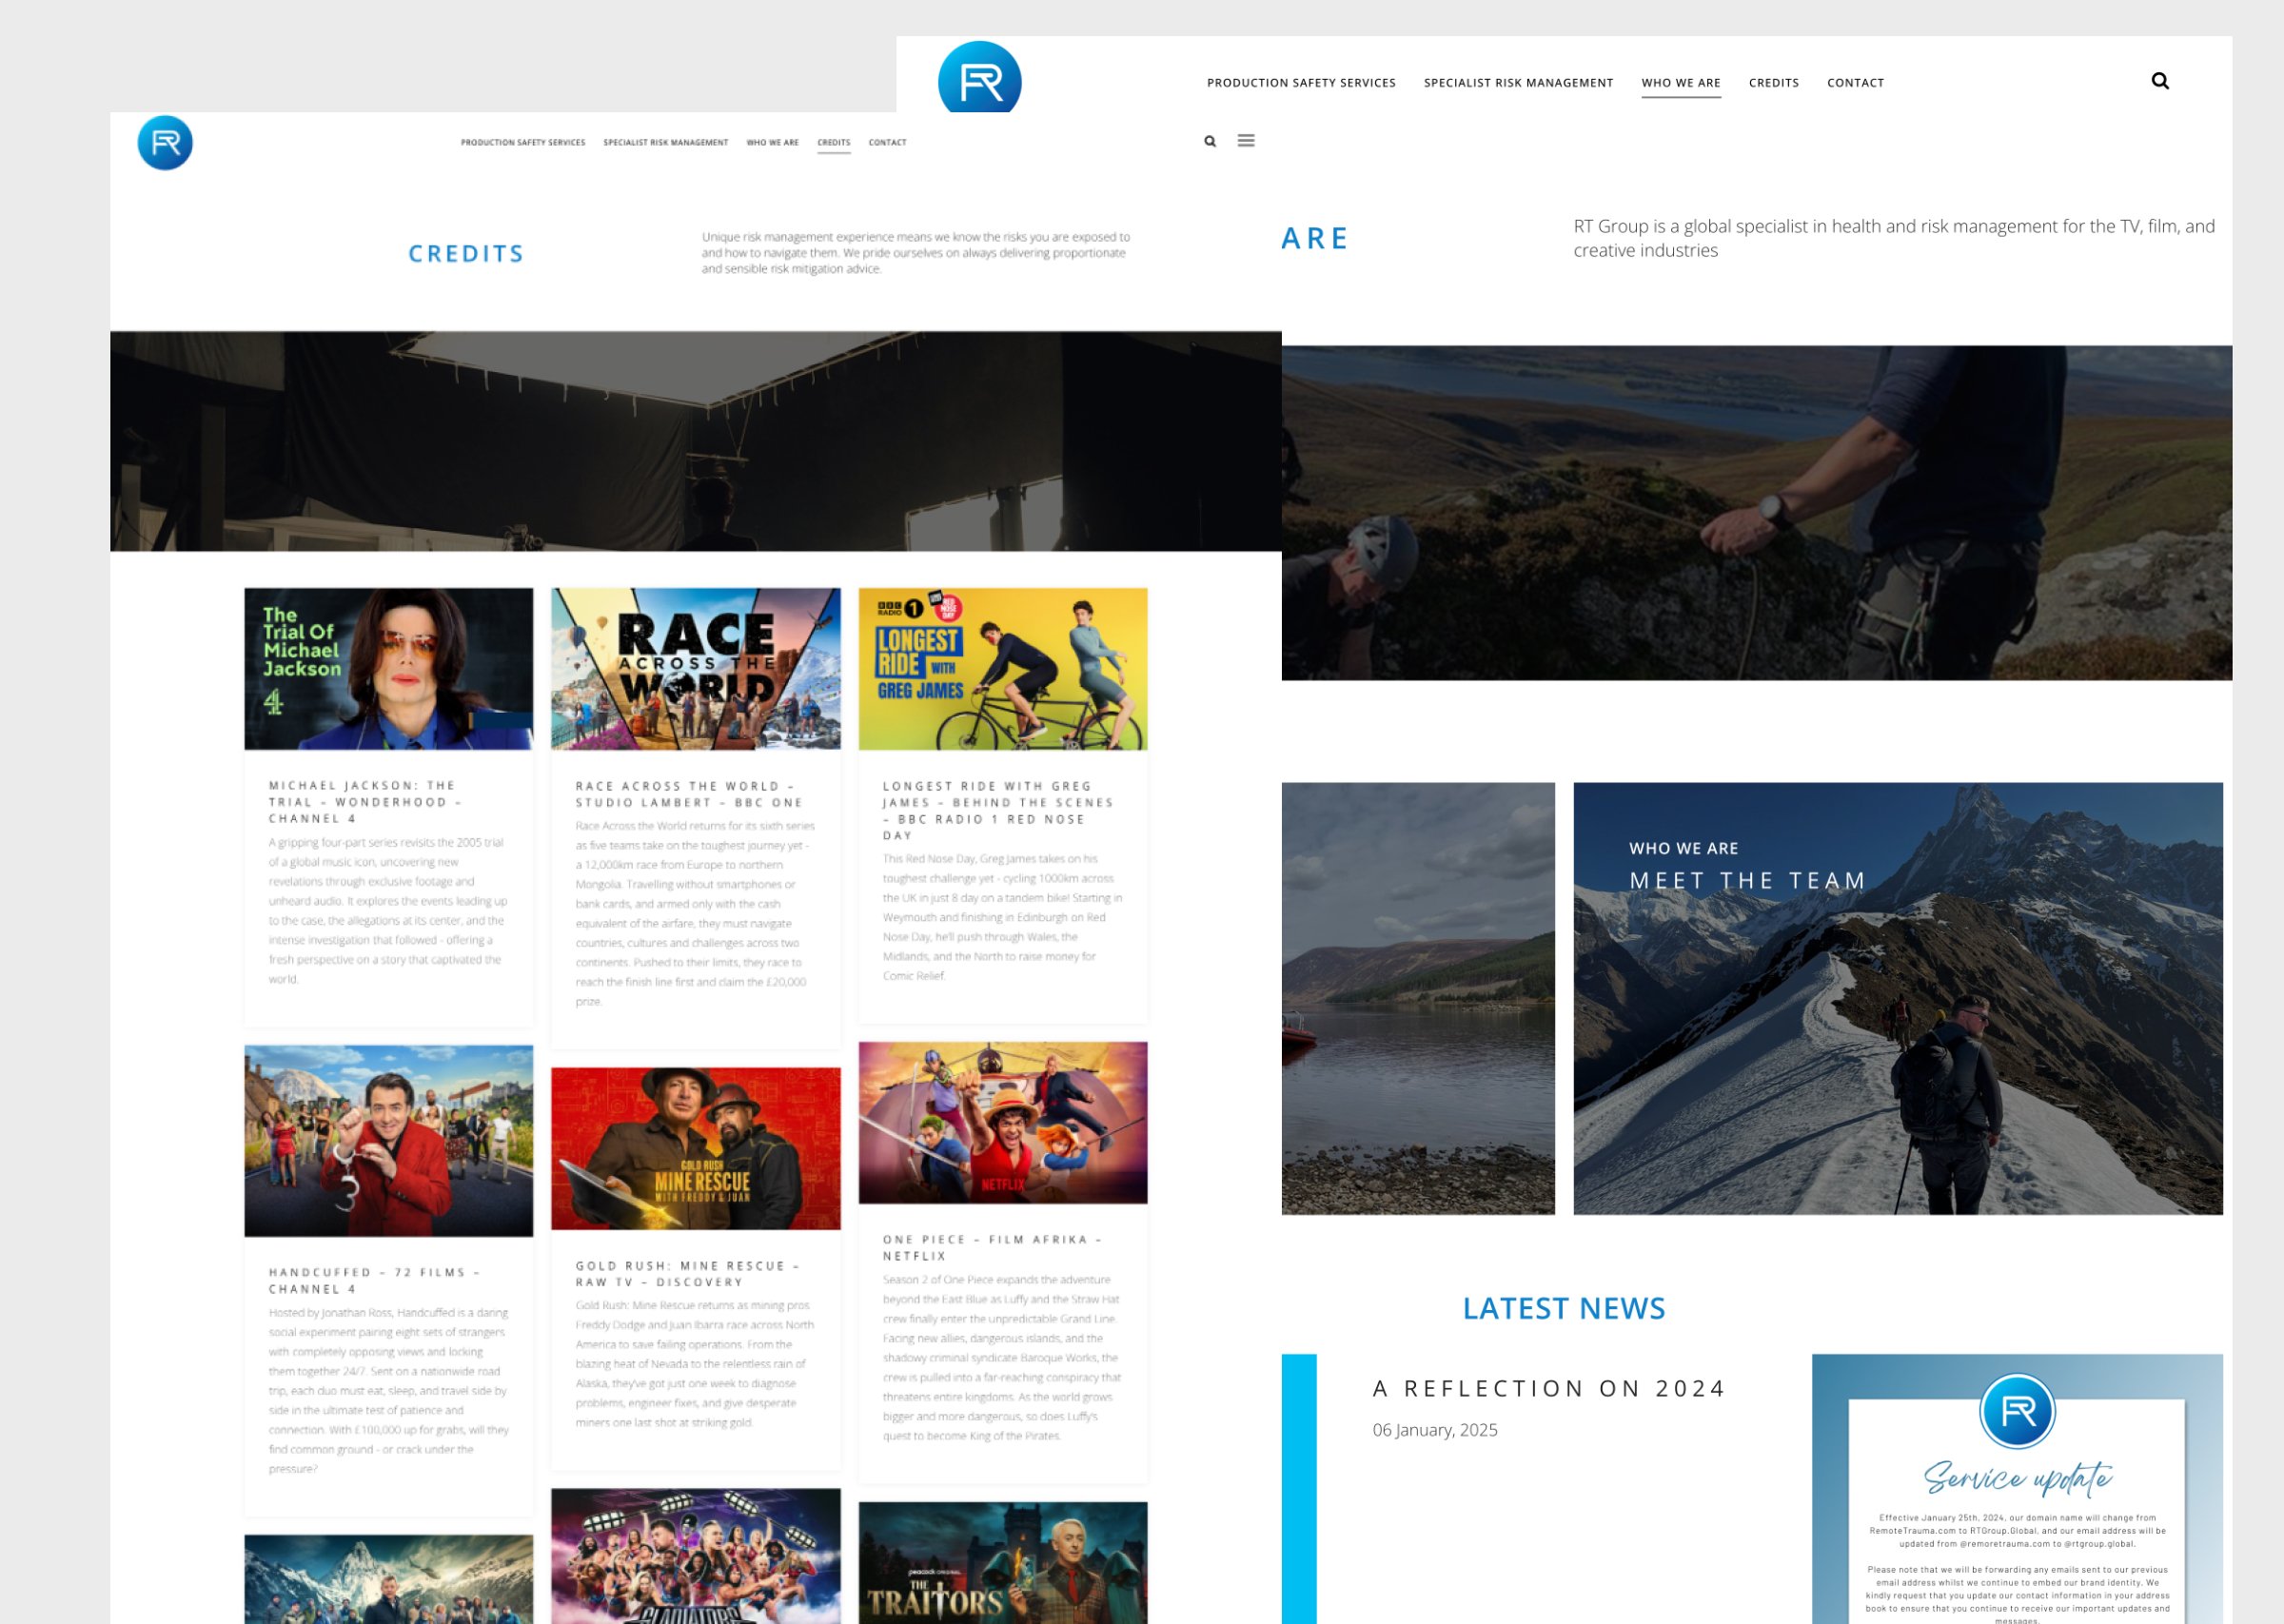The image size is (2284, 1624).
Task: Open The Traitors poster thumbnail
Action: click(x=1003, y=1563)
